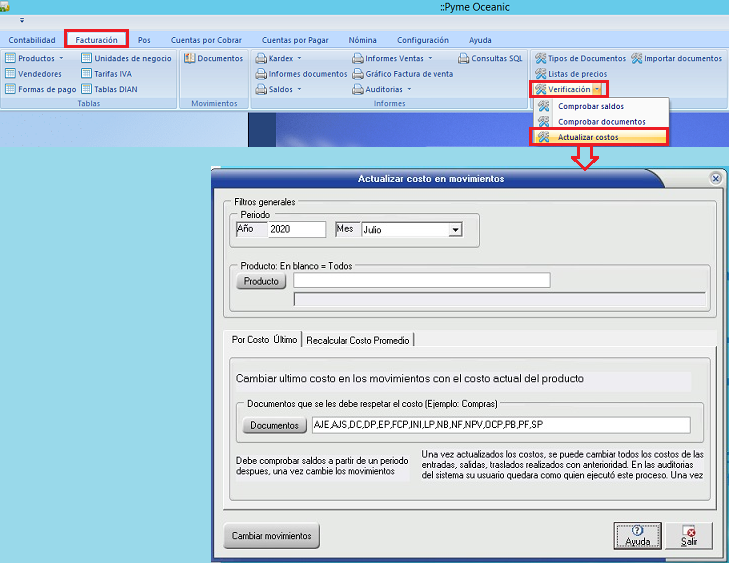Screen dimensions: 729x563
Task: Open the Contabilidad ribbon tab
Action: tap(32, 40)
